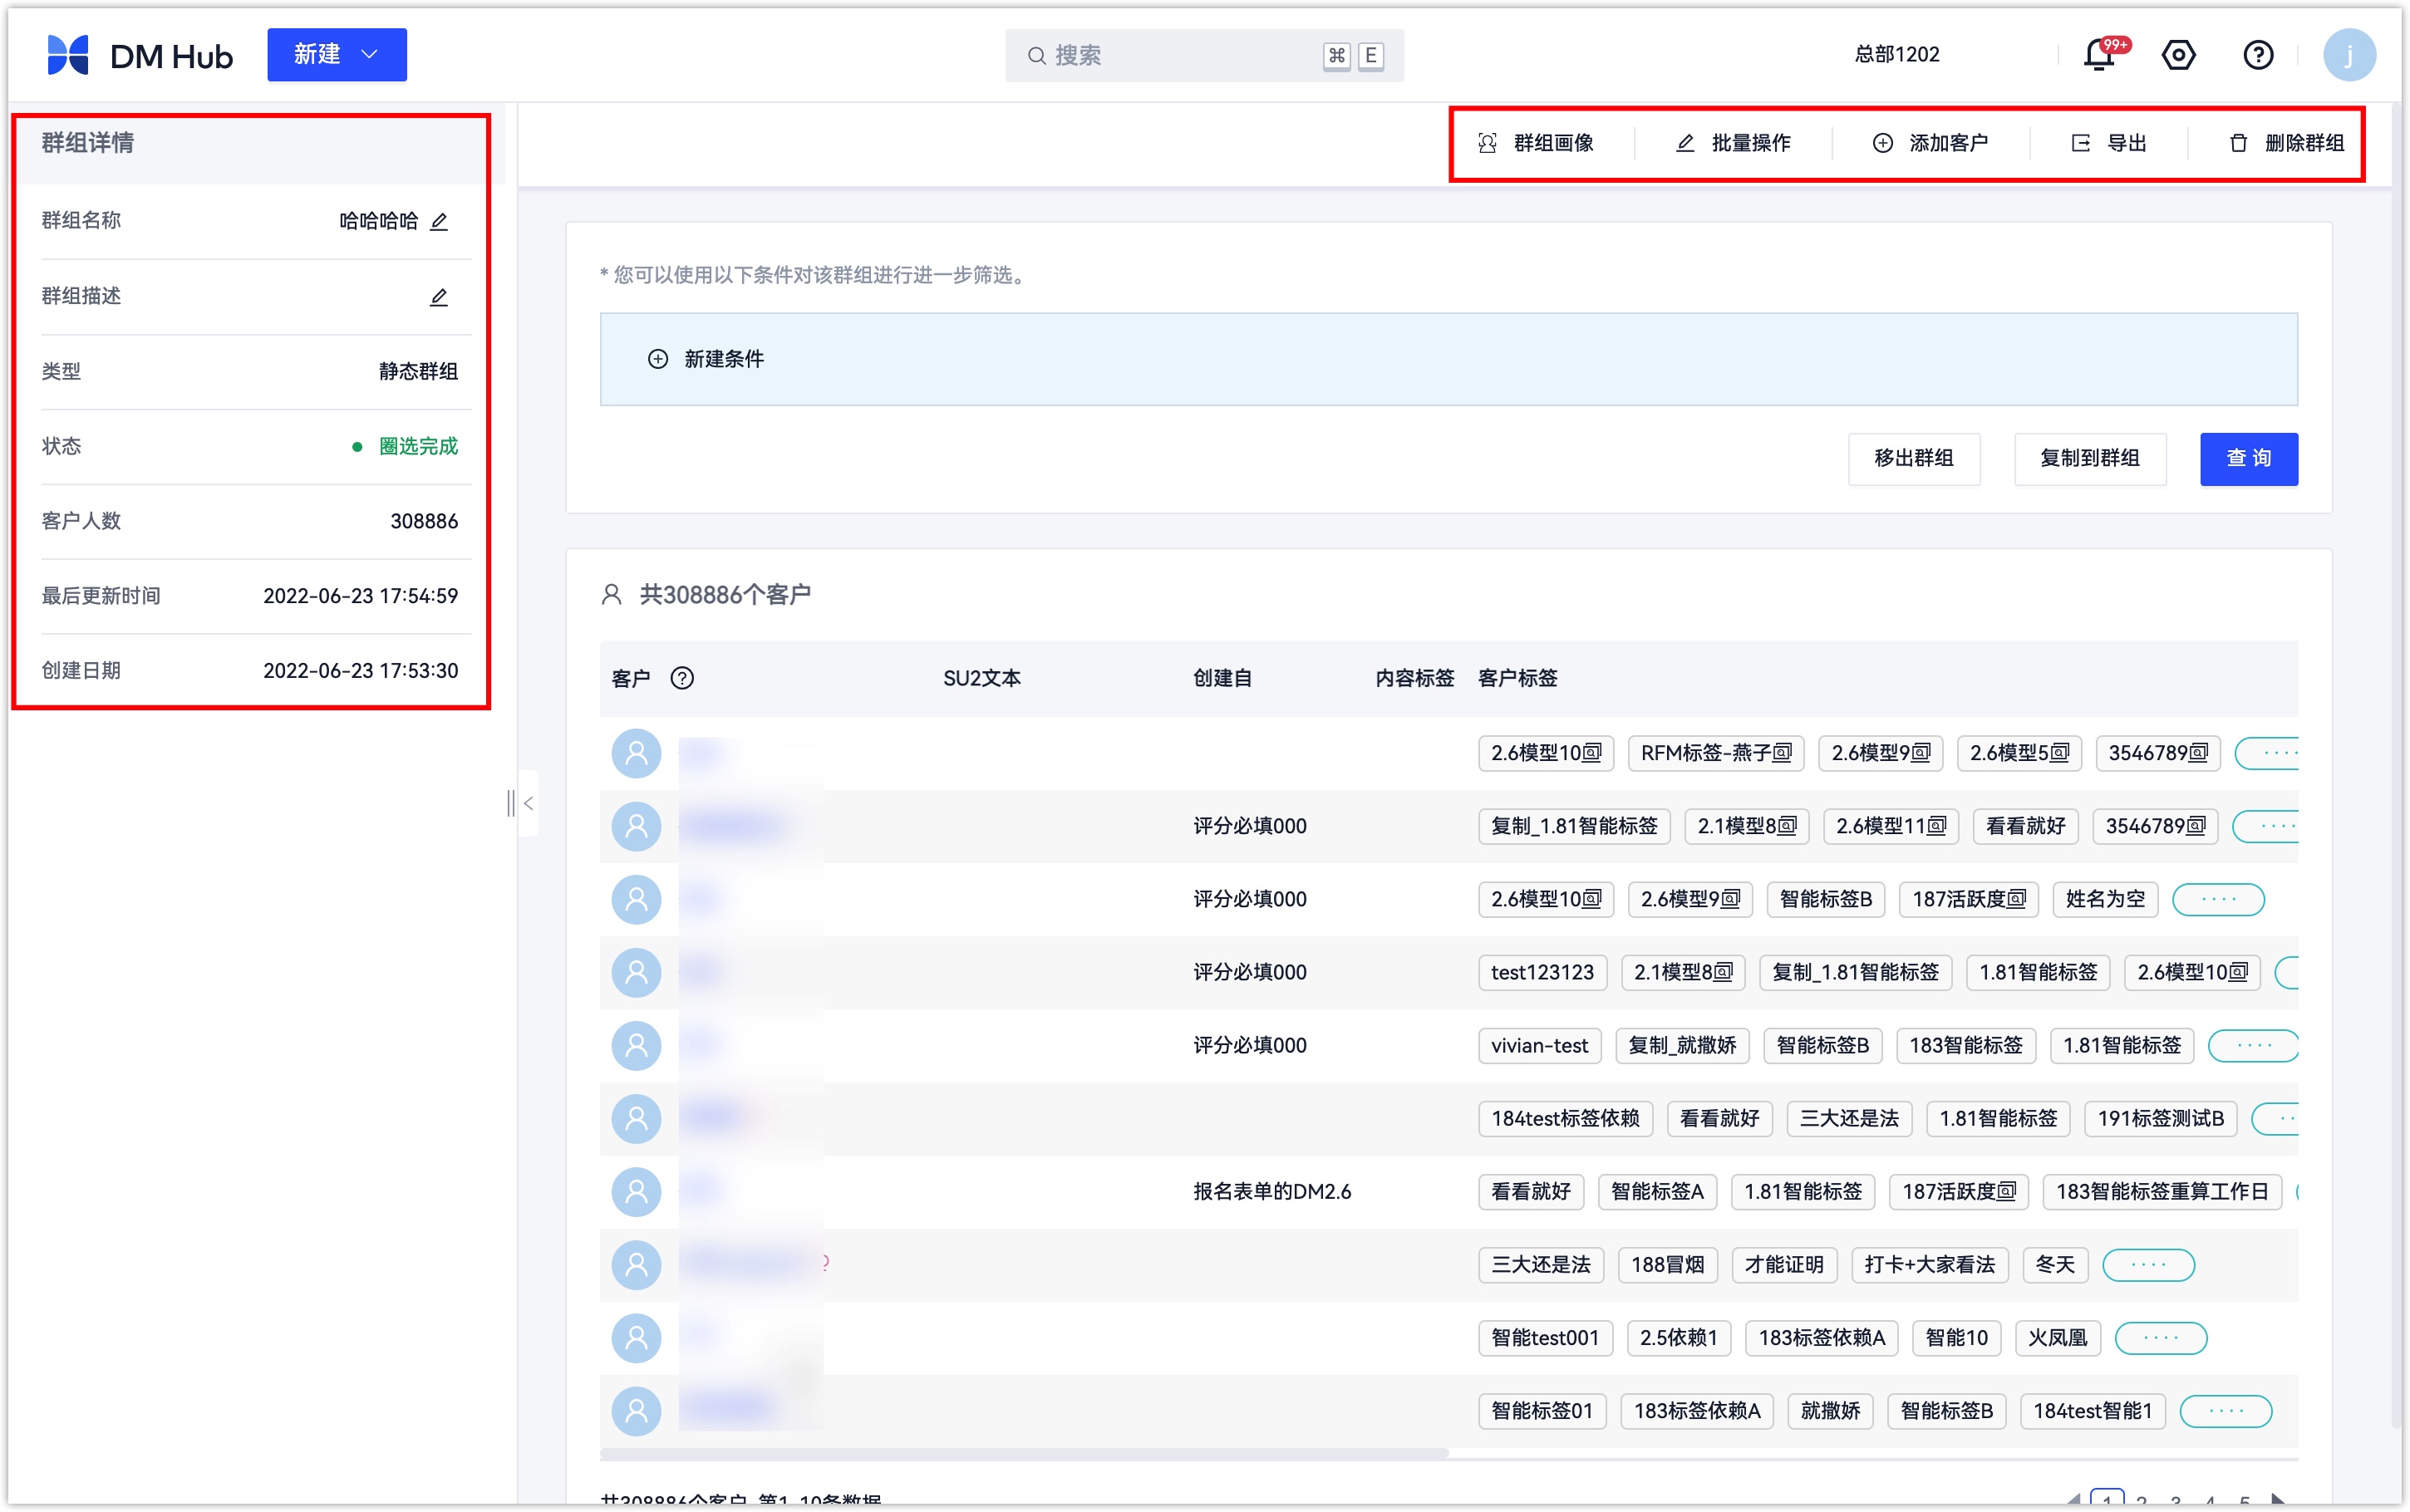Expand more tags in 冬天 row
2410x1512 pixels.
point(2148,1265)
